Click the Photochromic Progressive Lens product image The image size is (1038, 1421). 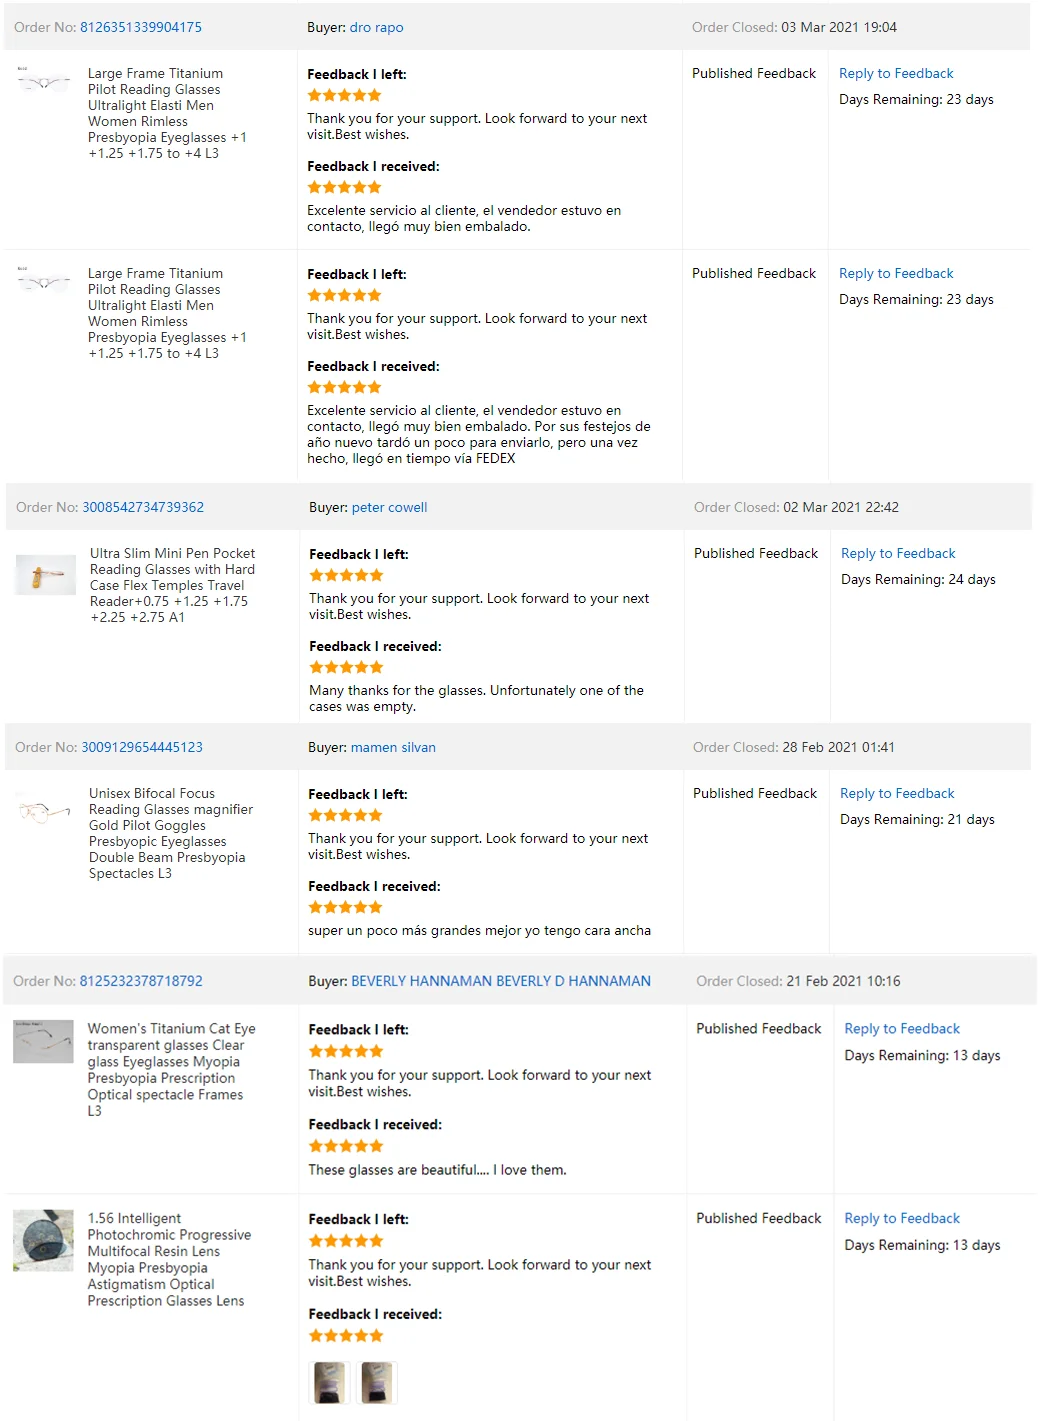point(43,1240)
